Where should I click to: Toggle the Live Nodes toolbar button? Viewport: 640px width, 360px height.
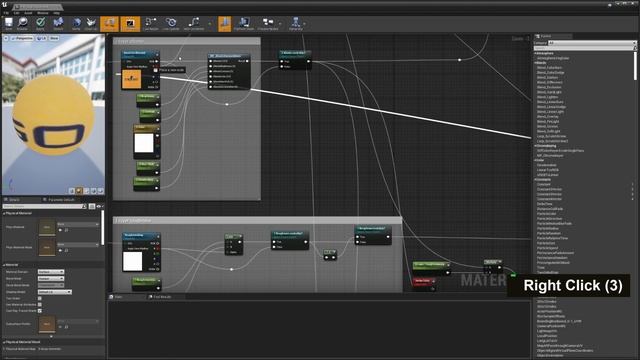tap(151, 23)
